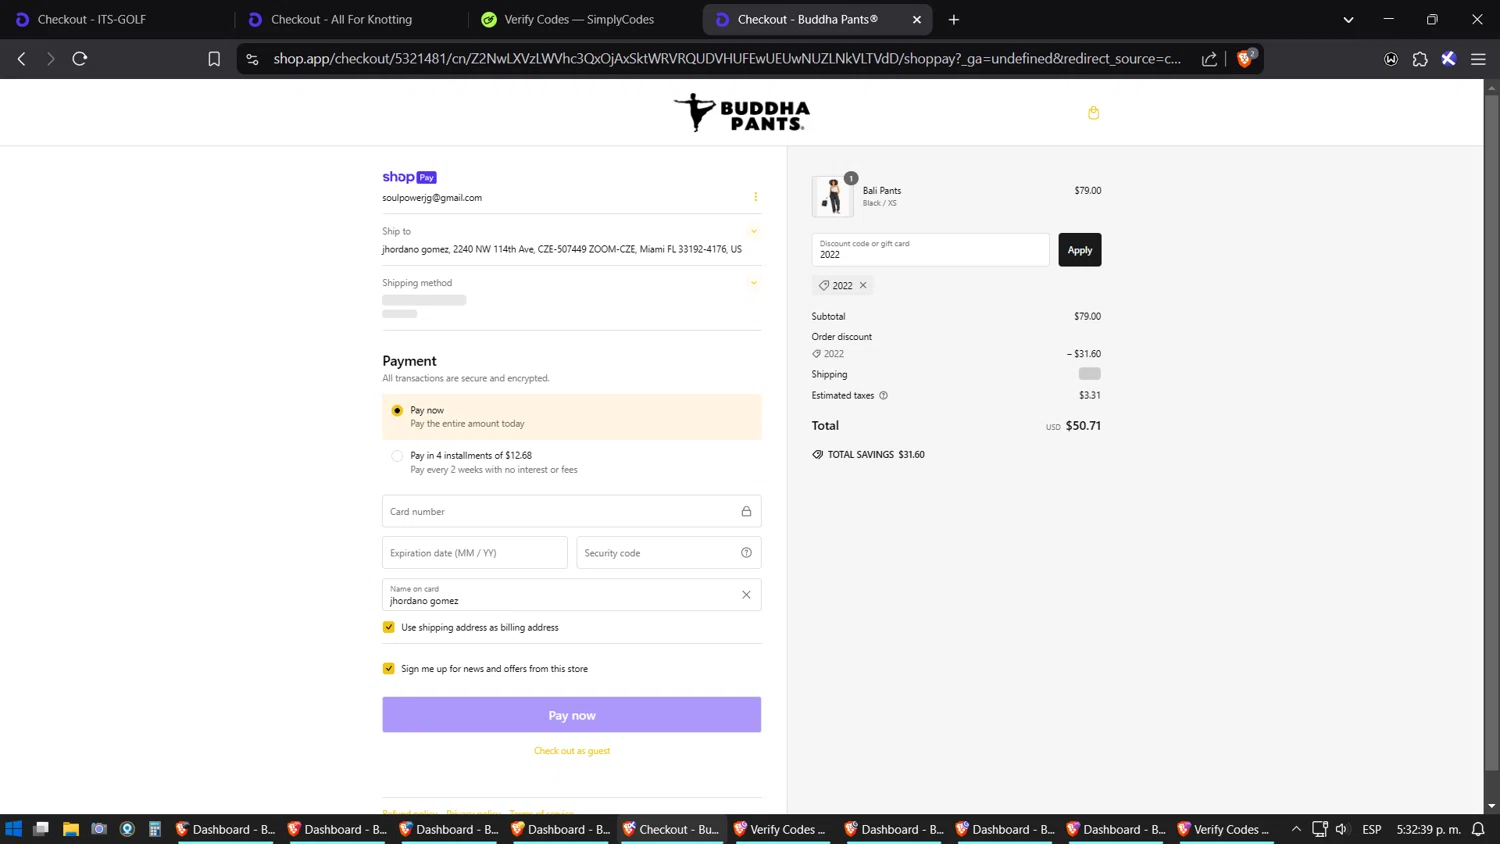Open File Explorer from taskbar

71,829
